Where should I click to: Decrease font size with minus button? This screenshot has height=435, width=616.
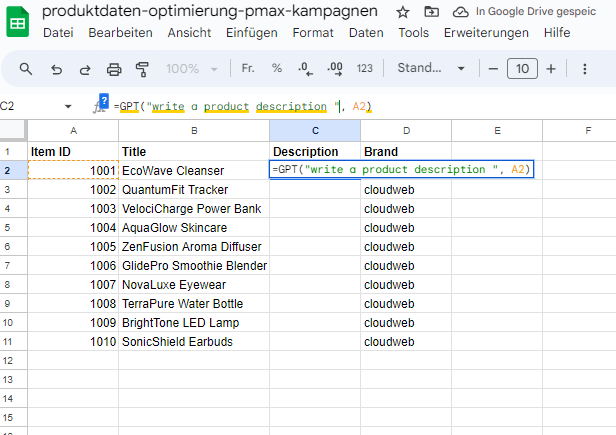pyautogui.click(x=491, y=69)
